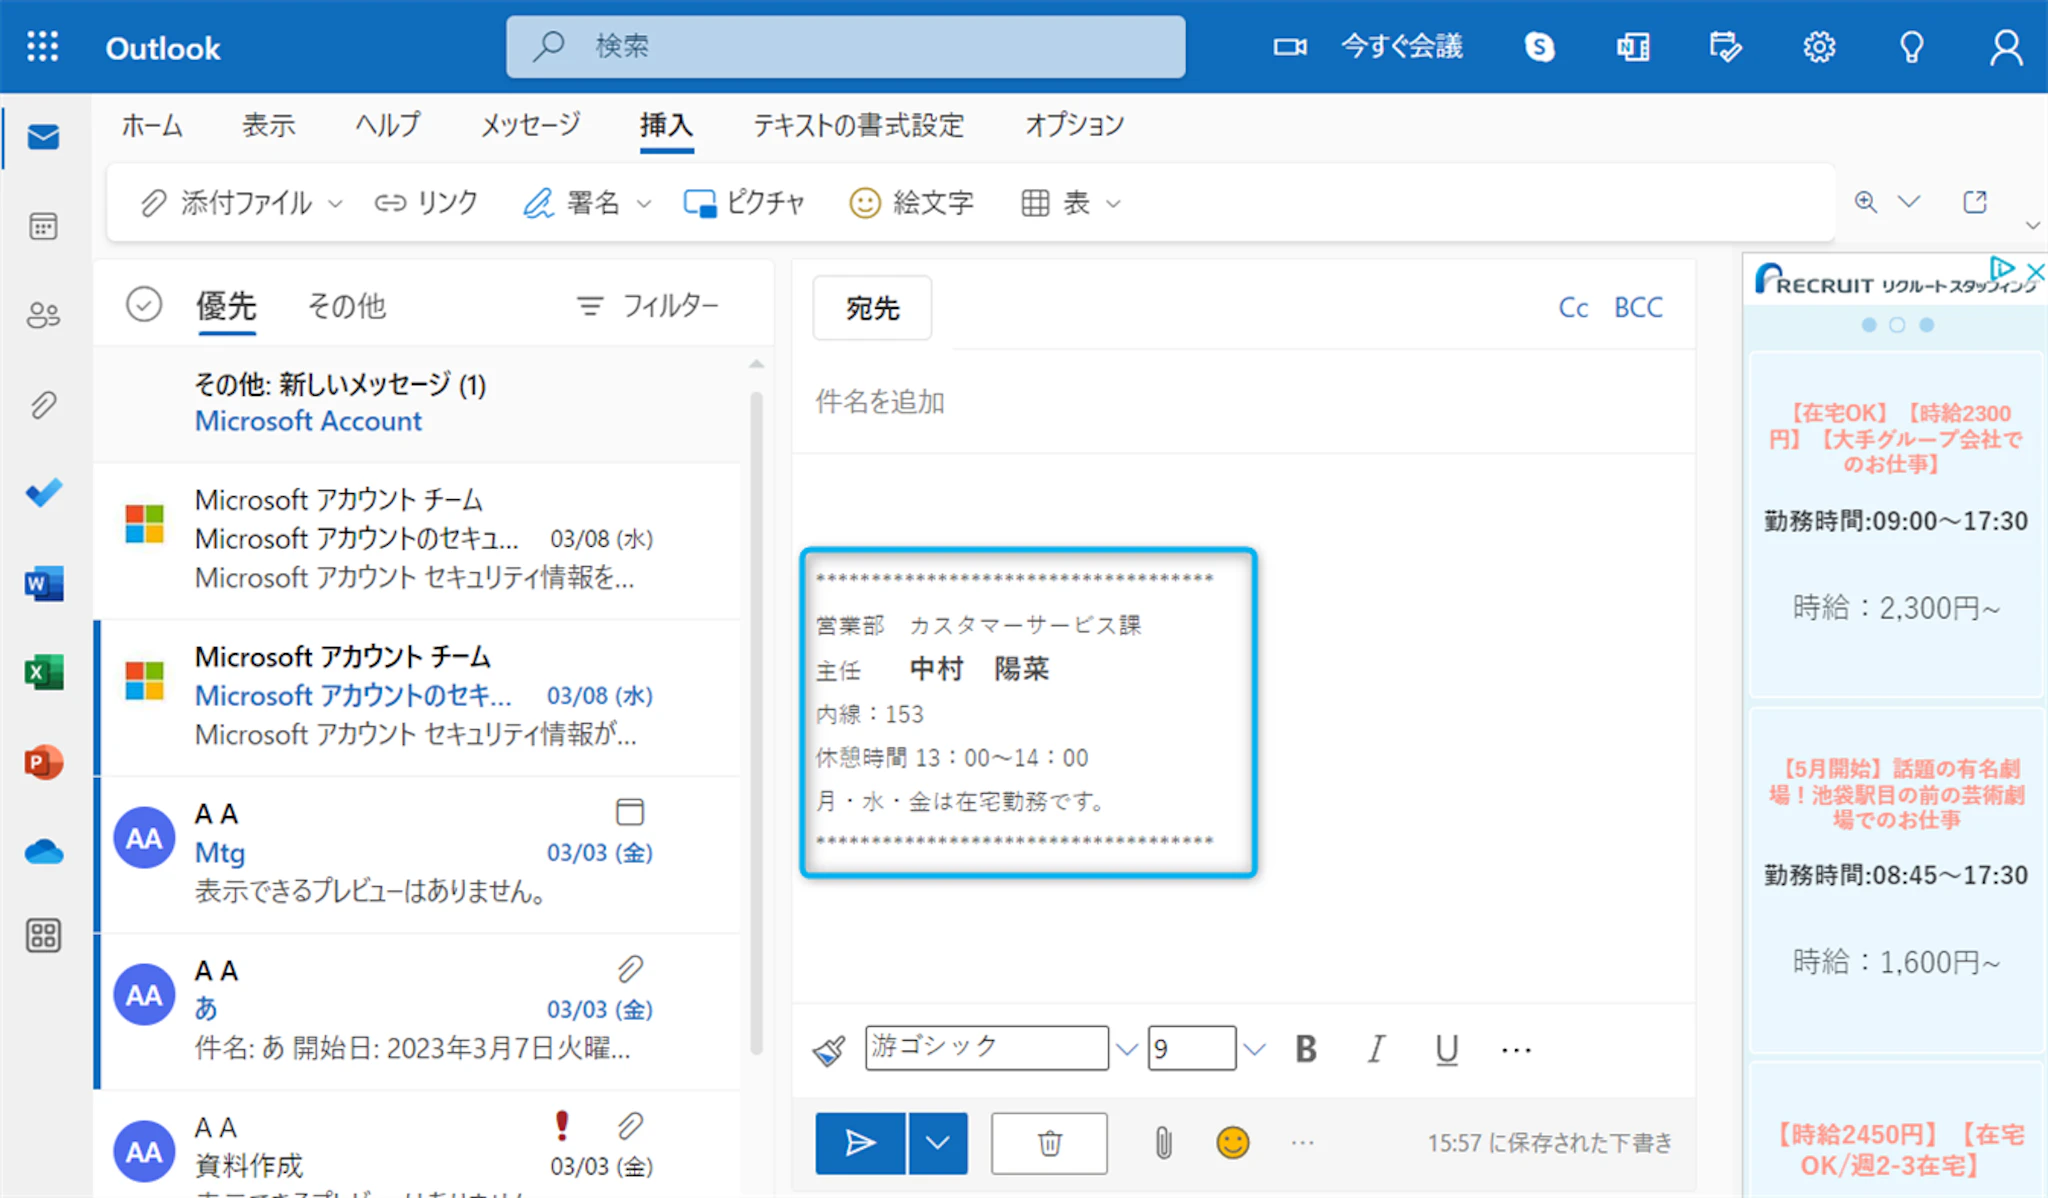This screenshot has height=1198, width=2048.
Task: Click the format painter brush icon
Action: pyautogui.click(x=829, y=1050)
